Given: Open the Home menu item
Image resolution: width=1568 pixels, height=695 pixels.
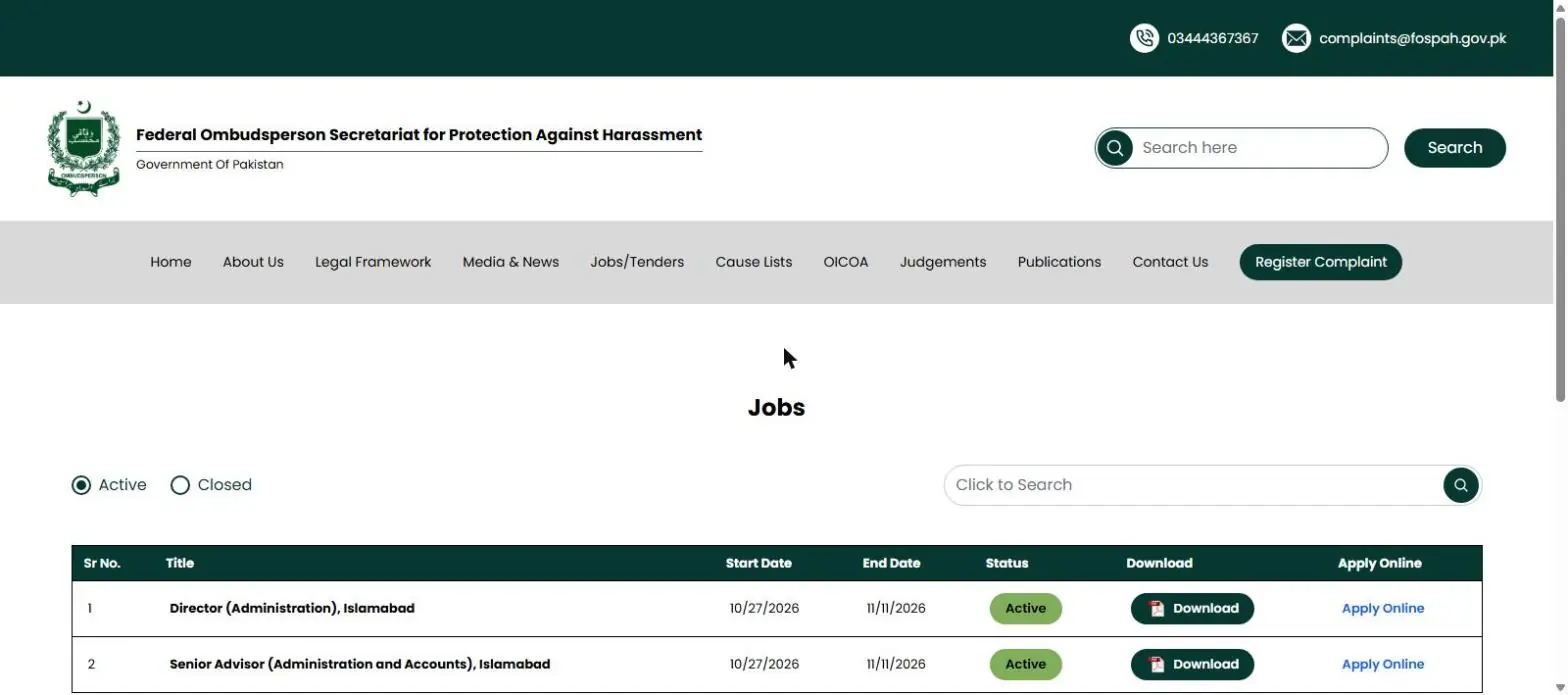Looking at the screenshot, I should pyautogui.click(x=171, y=262).
